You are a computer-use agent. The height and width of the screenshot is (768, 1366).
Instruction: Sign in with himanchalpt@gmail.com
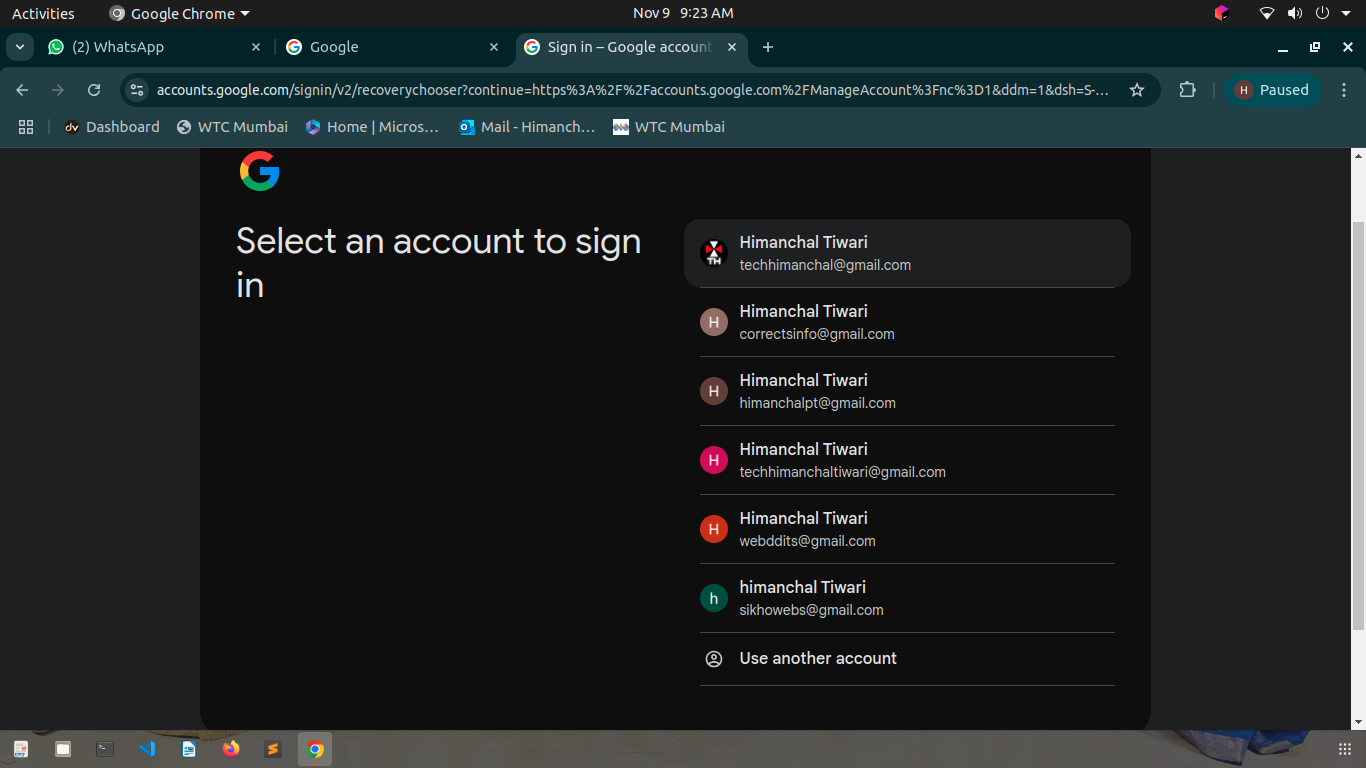click(907, 391)
